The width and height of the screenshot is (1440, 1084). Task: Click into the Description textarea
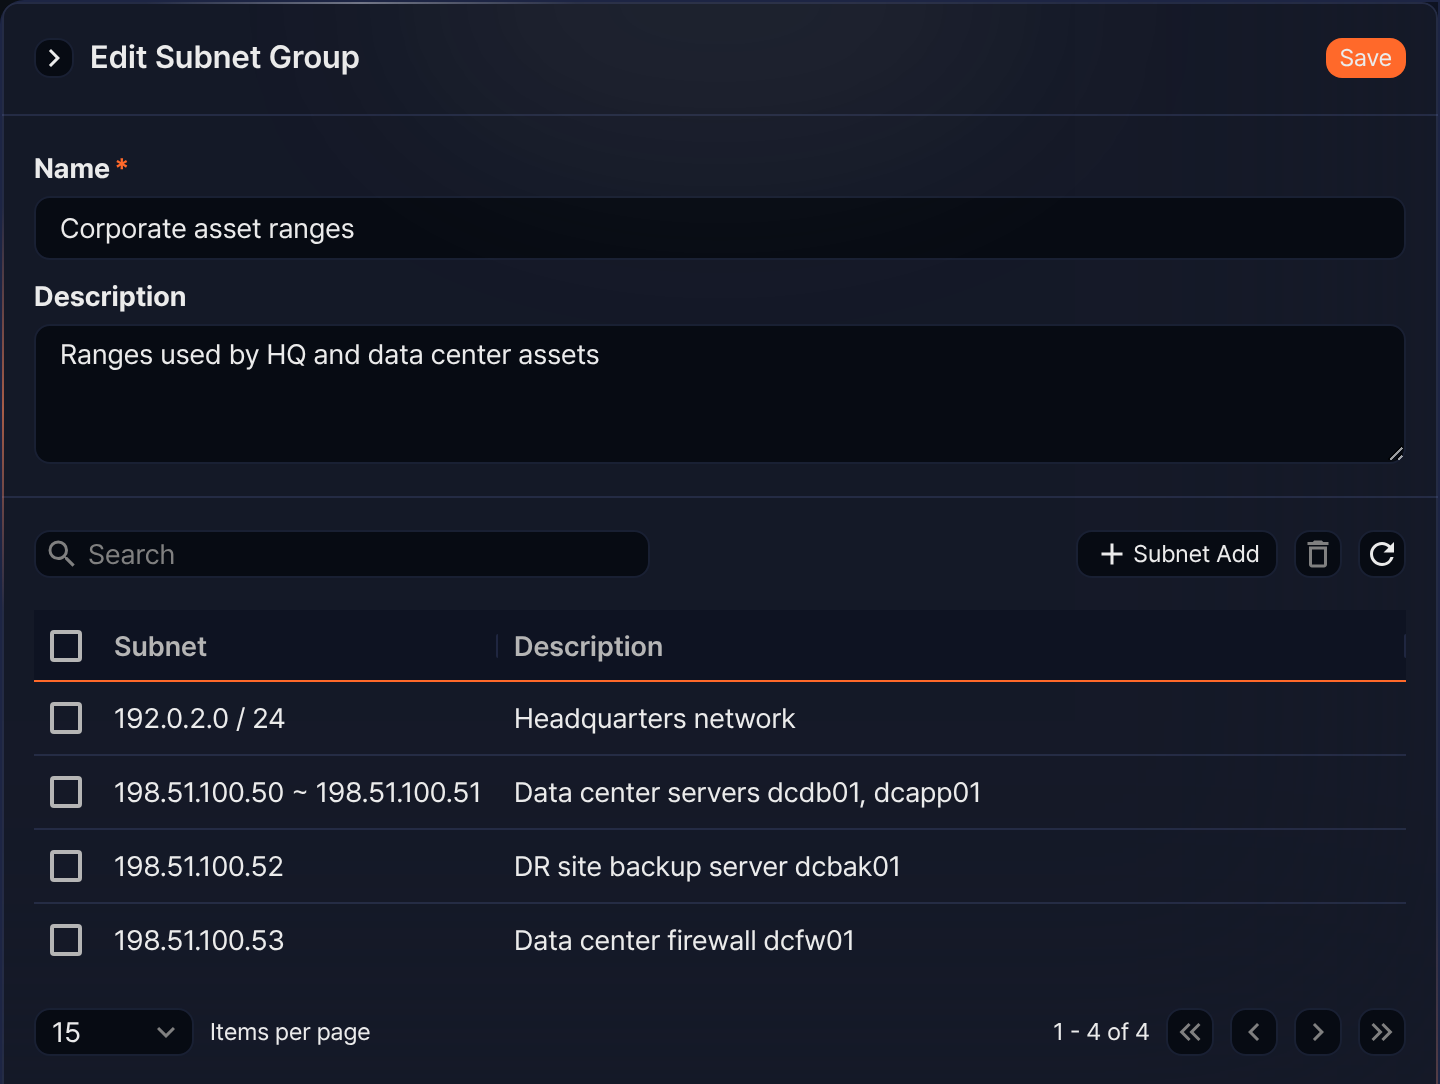(x=720, y=394)
